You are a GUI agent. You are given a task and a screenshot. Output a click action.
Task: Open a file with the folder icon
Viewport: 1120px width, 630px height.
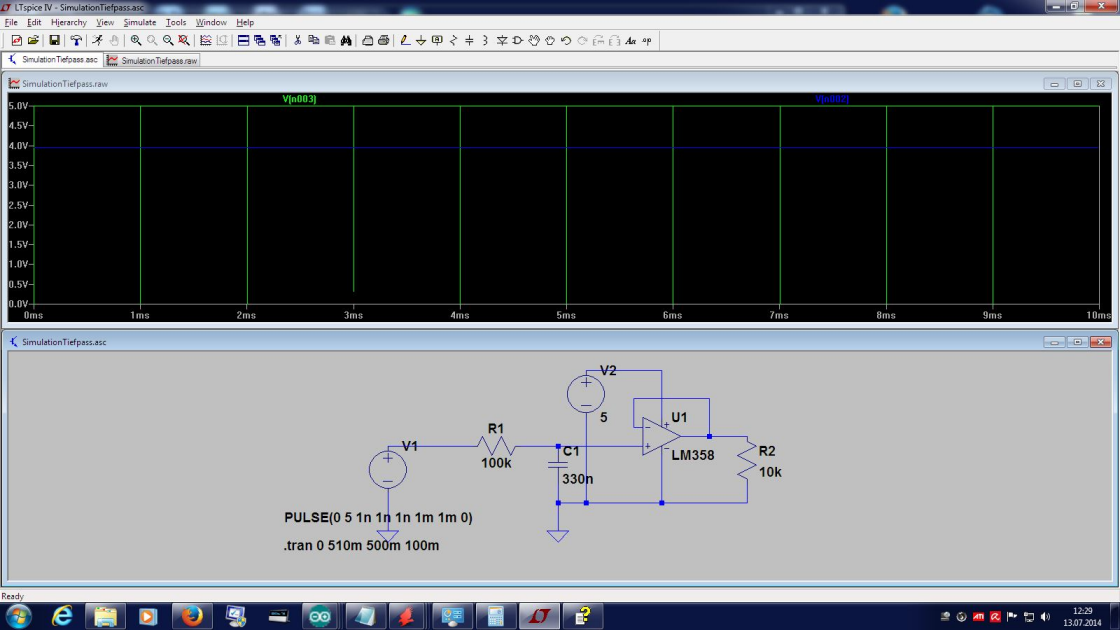[33, 41]
